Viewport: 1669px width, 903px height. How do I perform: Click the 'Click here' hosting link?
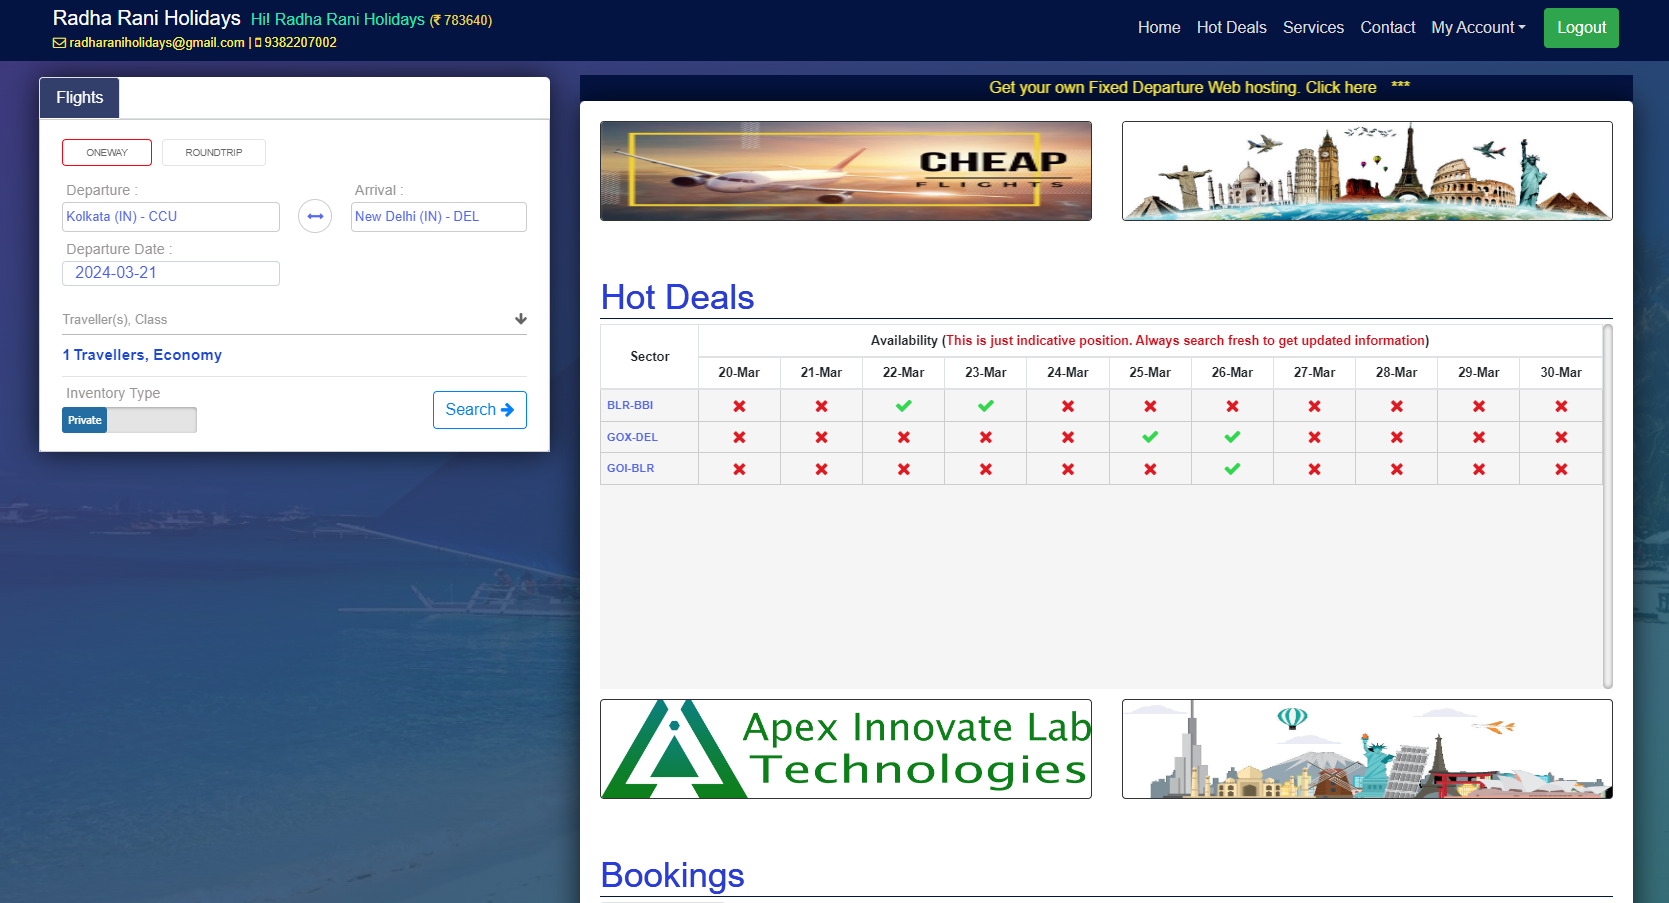(x=1340, y=87)
